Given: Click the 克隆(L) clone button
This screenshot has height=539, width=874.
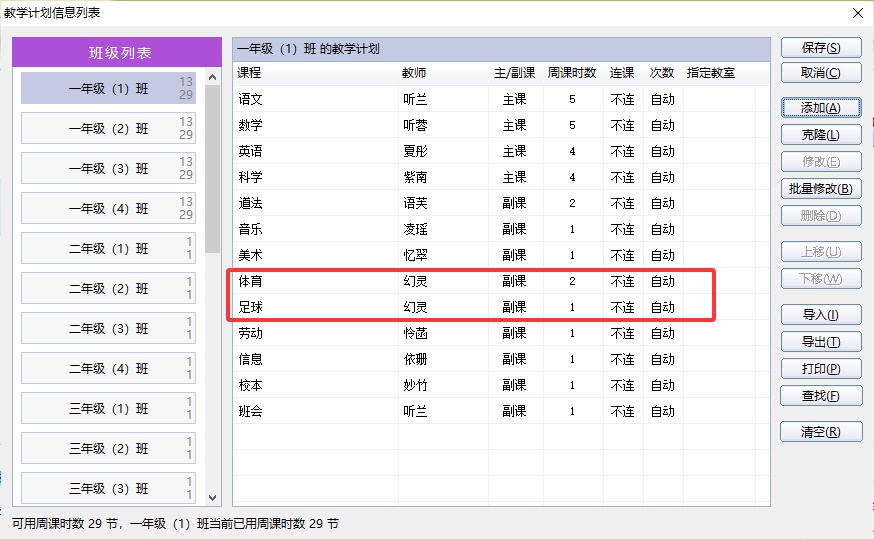Looking at the screenshot, I should tap(820, 135).
